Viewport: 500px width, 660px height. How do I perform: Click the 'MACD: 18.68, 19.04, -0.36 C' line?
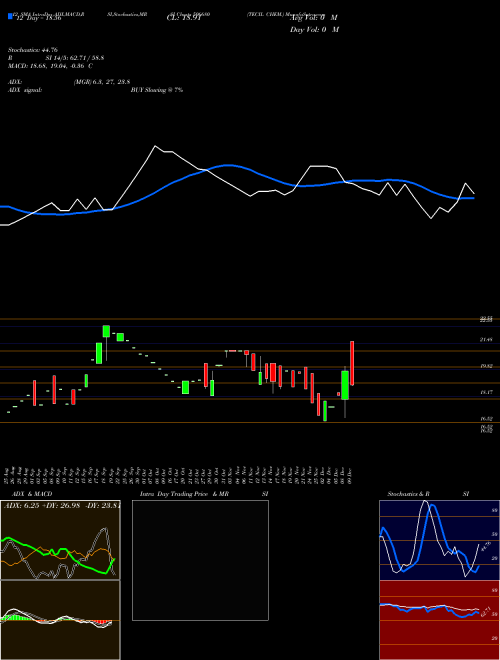[x=50, y=66]
